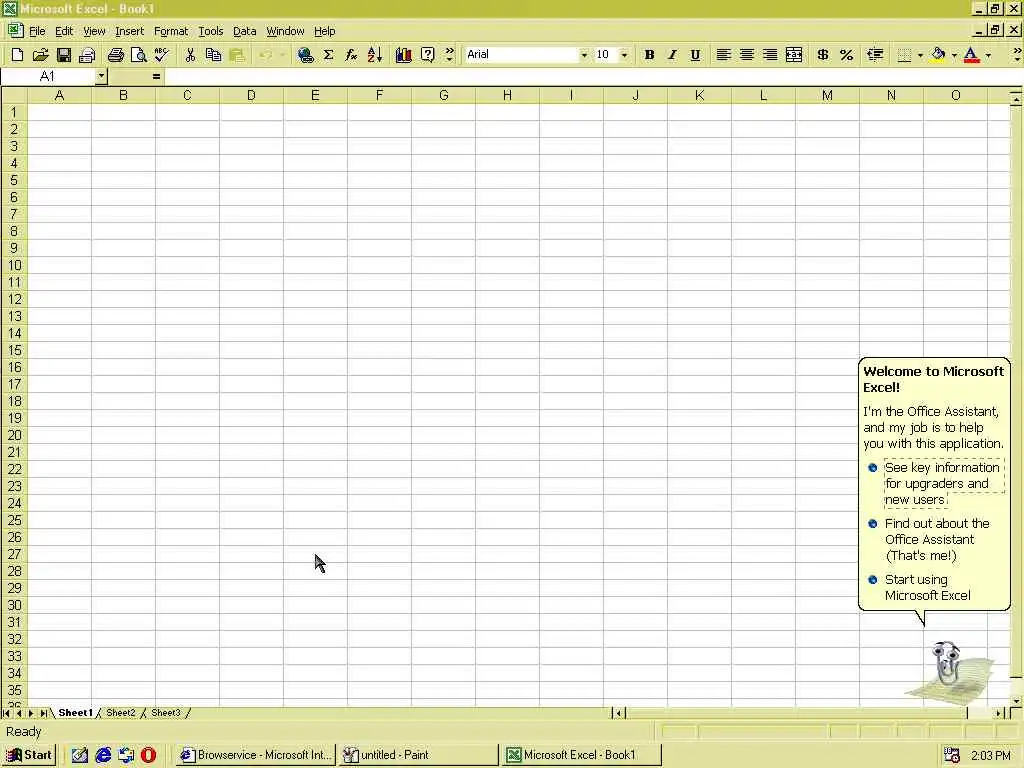Create a new blank workbook
The image size is (1024, 768).
(x=18, y=55)
